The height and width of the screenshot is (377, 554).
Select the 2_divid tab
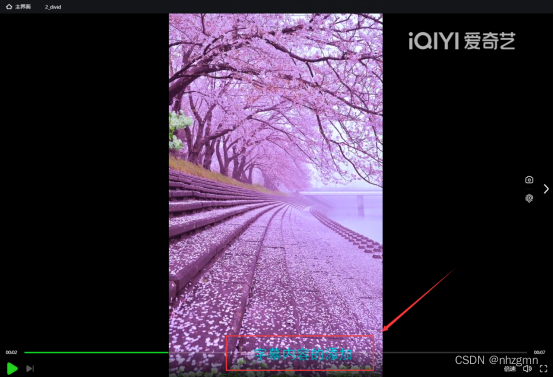[53, 7]
